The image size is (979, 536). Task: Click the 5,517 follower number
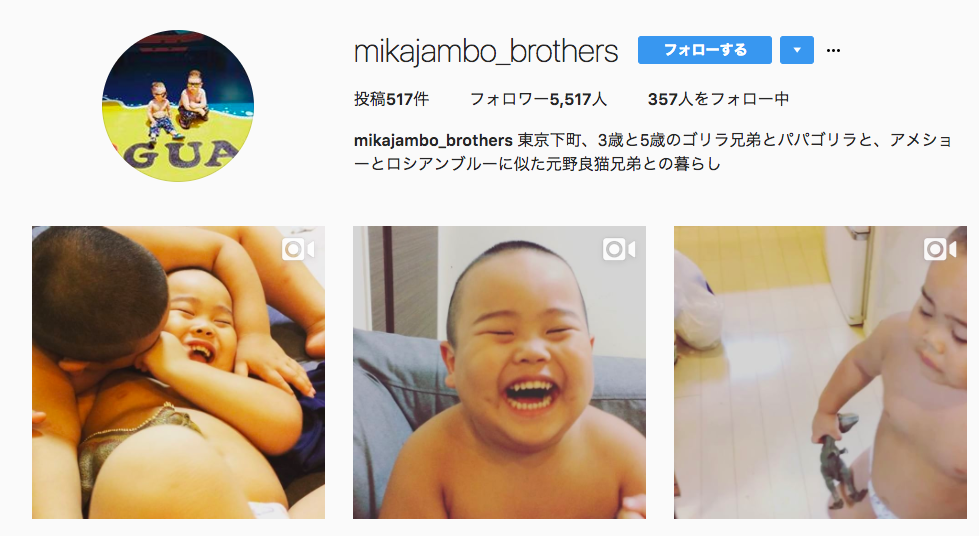[570, 99]
